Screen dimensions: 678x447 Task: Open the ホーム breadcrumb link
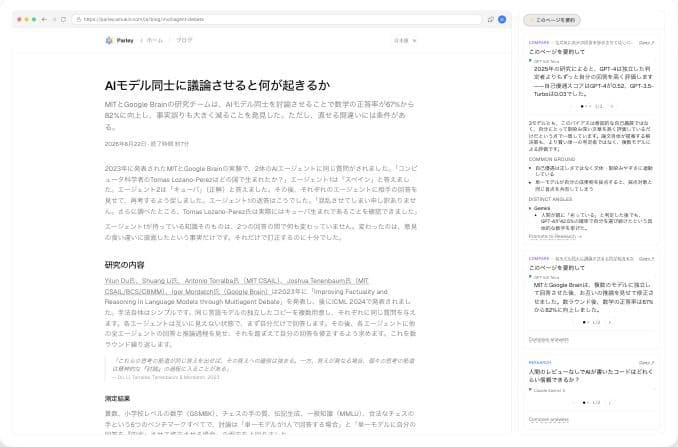click(x=154, y=40)
